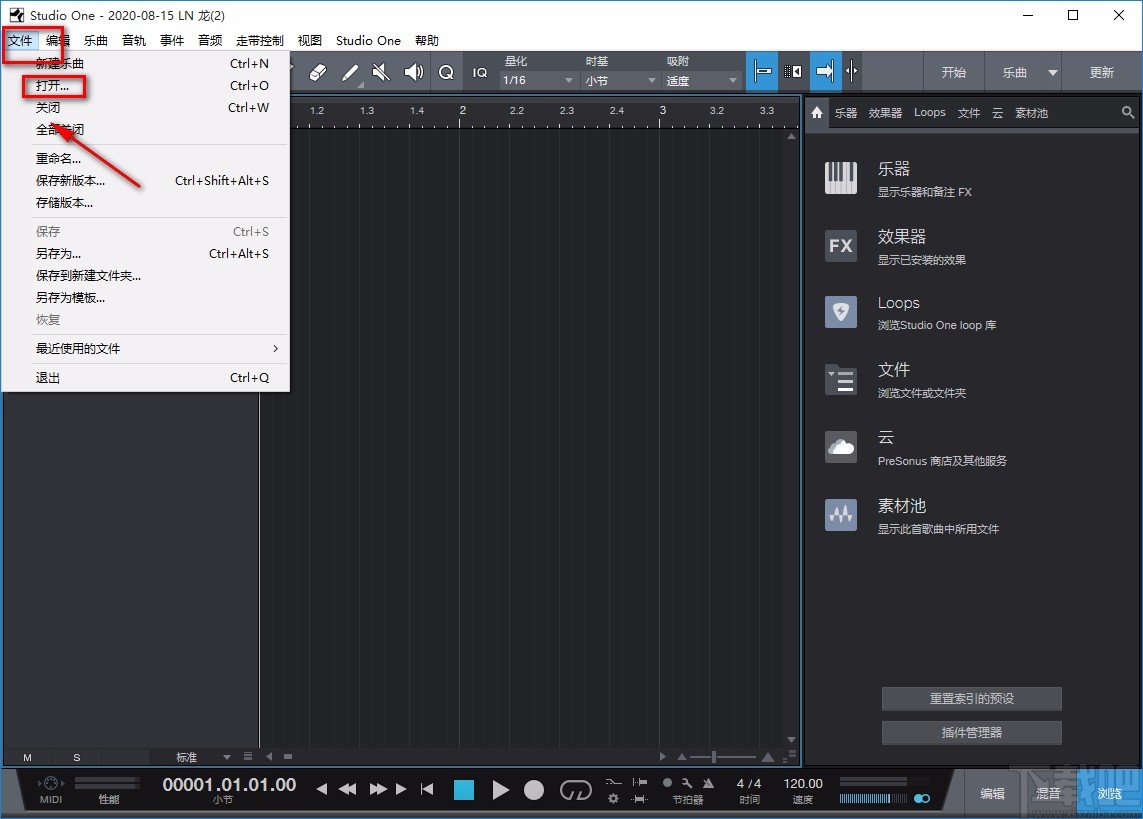This screenshot has width=1143, height=819.
Task: Click the 更新 update button
Action: pyautogui.click(x=1101, y=72)
